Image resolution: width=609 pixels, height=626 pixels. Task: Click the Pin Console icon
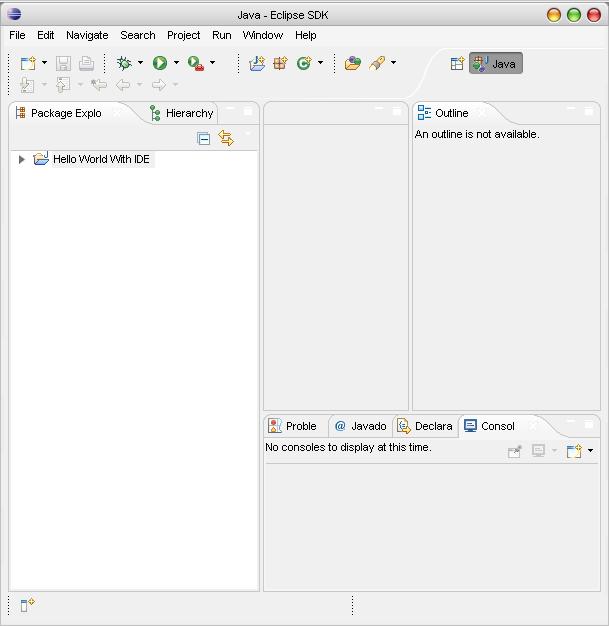pyautogui.click(x=514, y=451)
